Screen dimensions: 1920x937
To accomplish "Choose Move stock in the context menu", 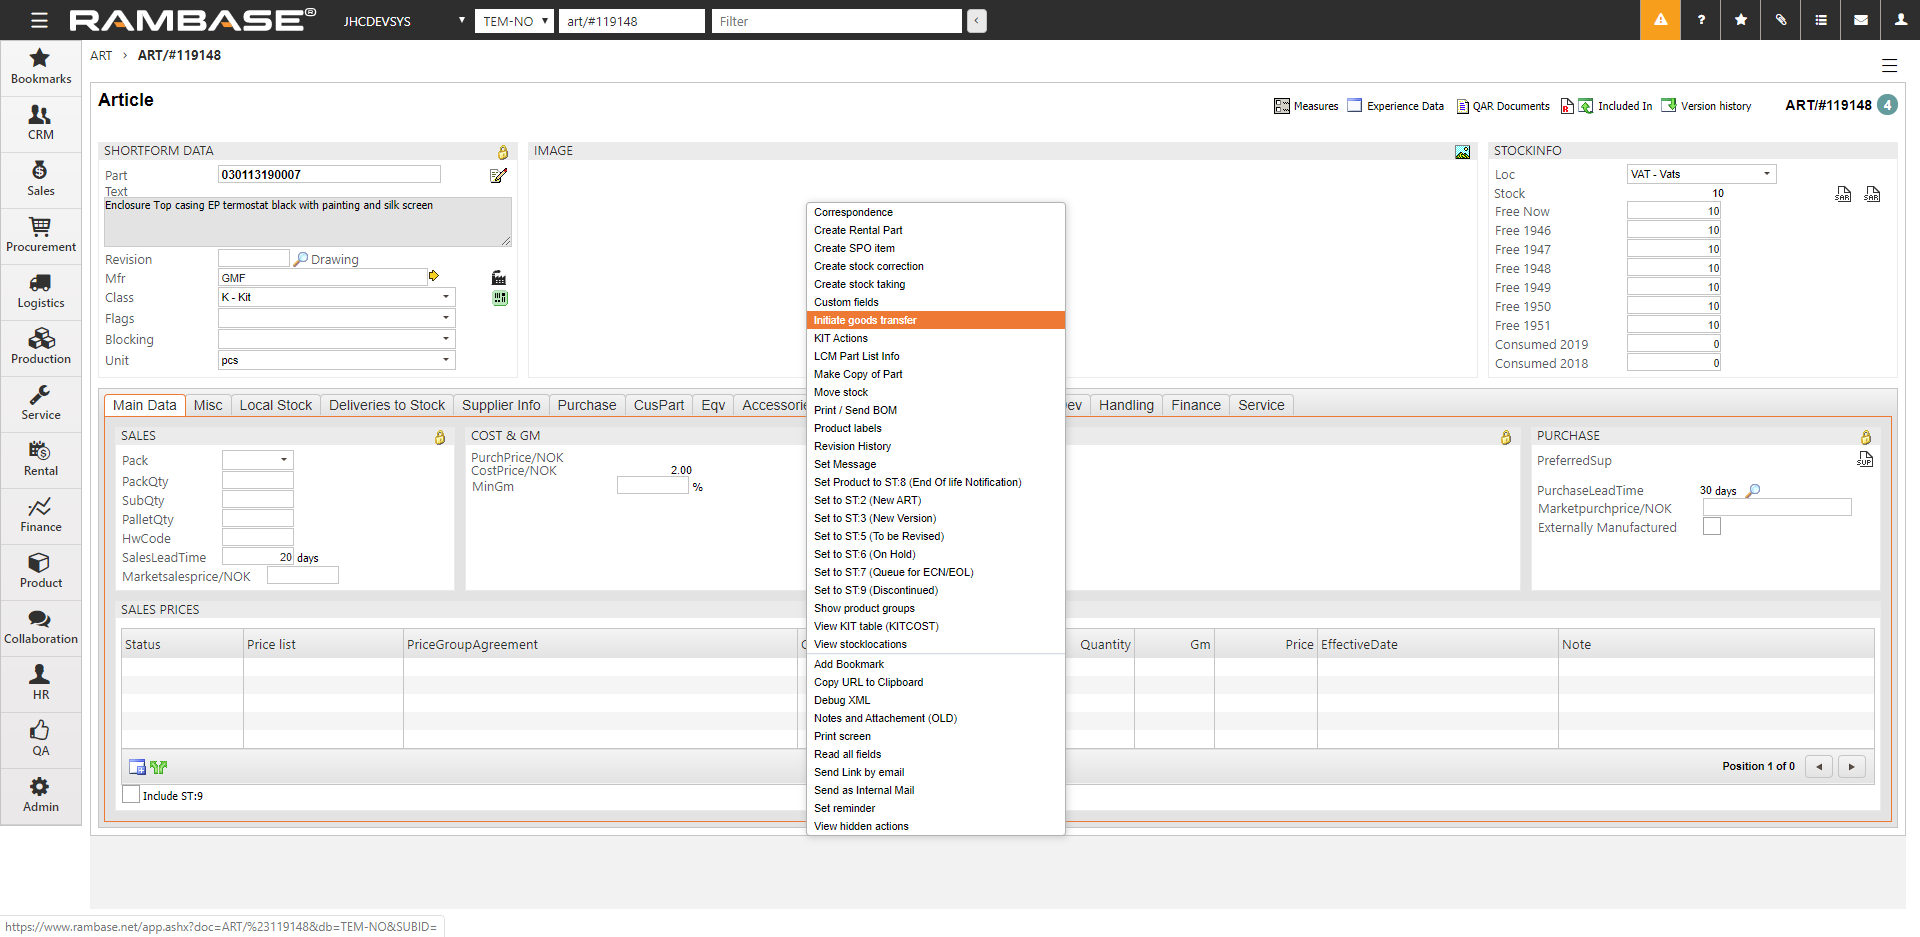I will click(841, 392).
